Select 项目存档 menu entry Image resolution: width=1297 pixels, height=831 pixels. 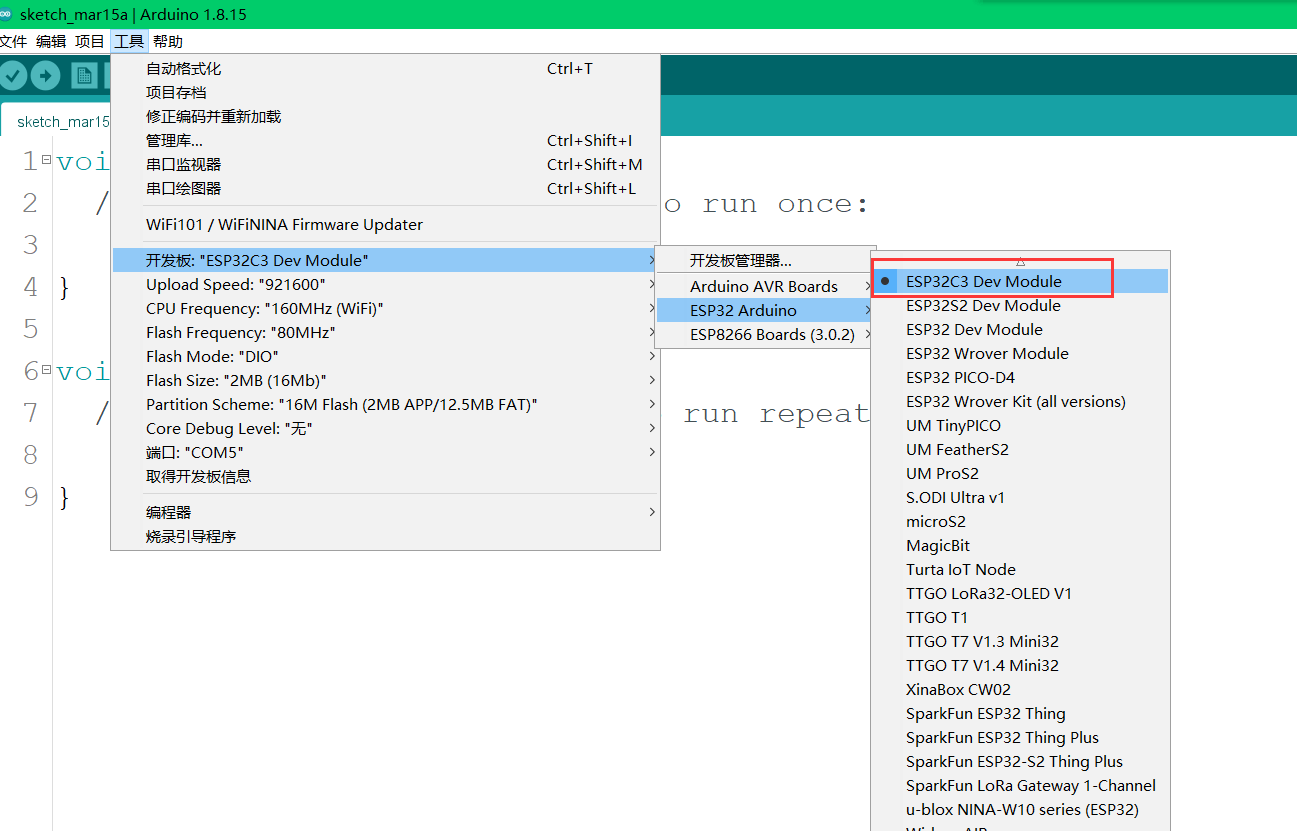(385, 93)
